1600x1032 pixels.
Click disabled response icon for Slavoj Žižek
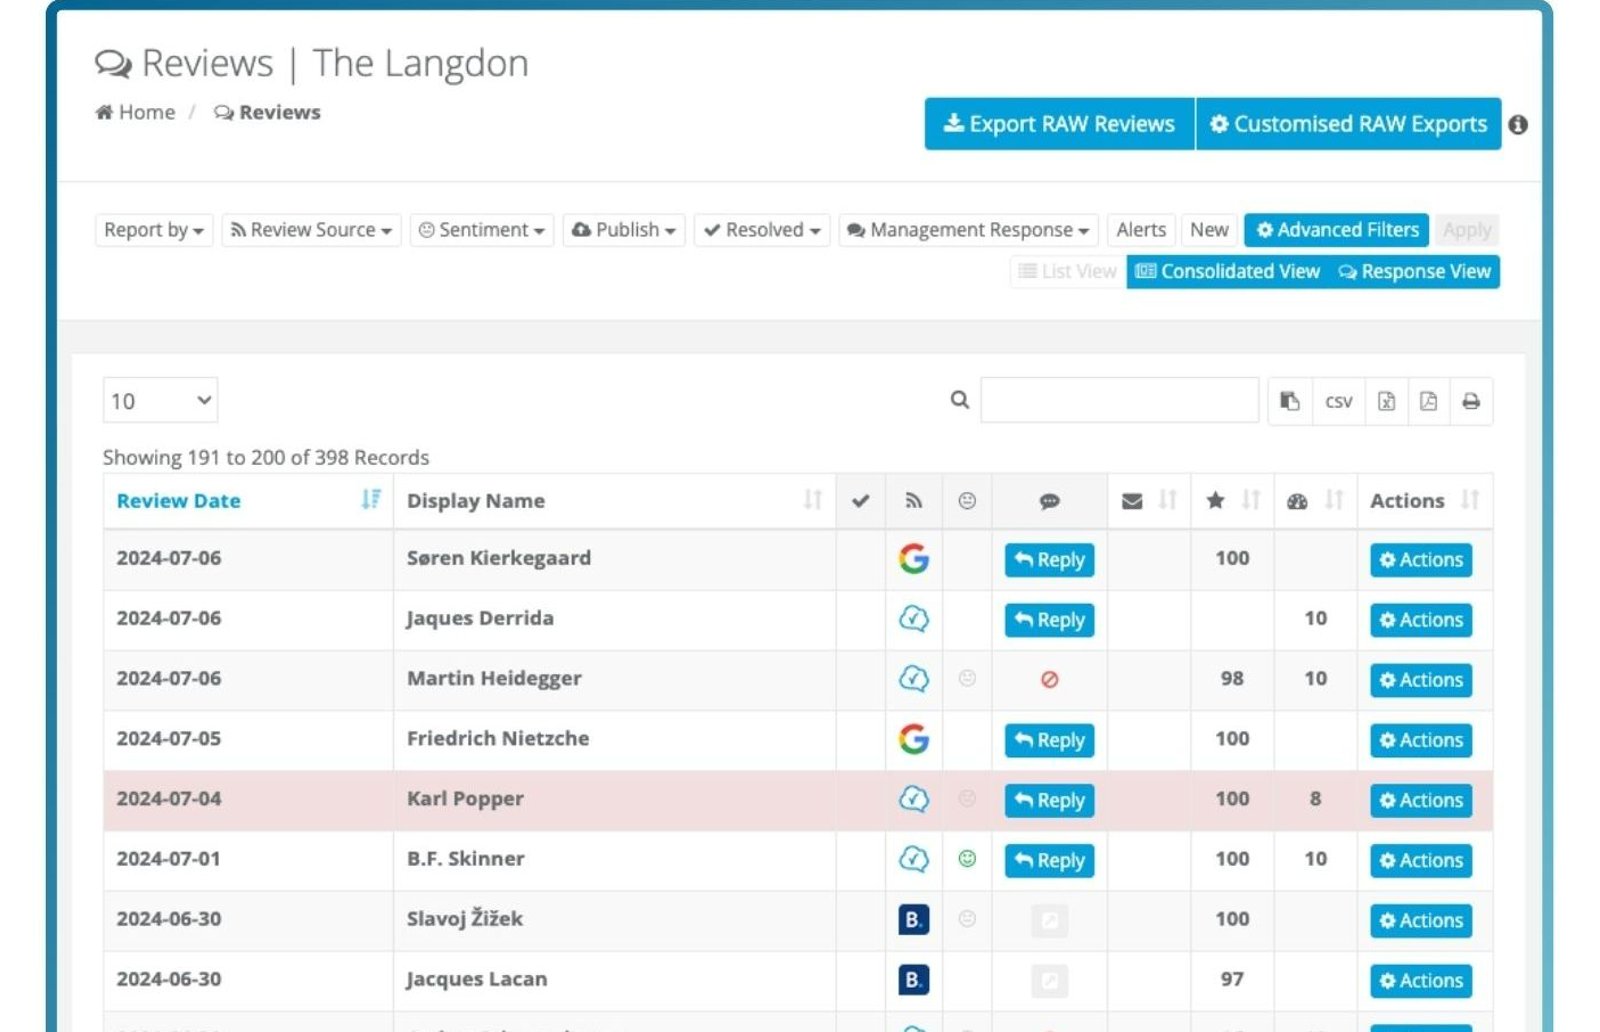tap(1049, 920)
